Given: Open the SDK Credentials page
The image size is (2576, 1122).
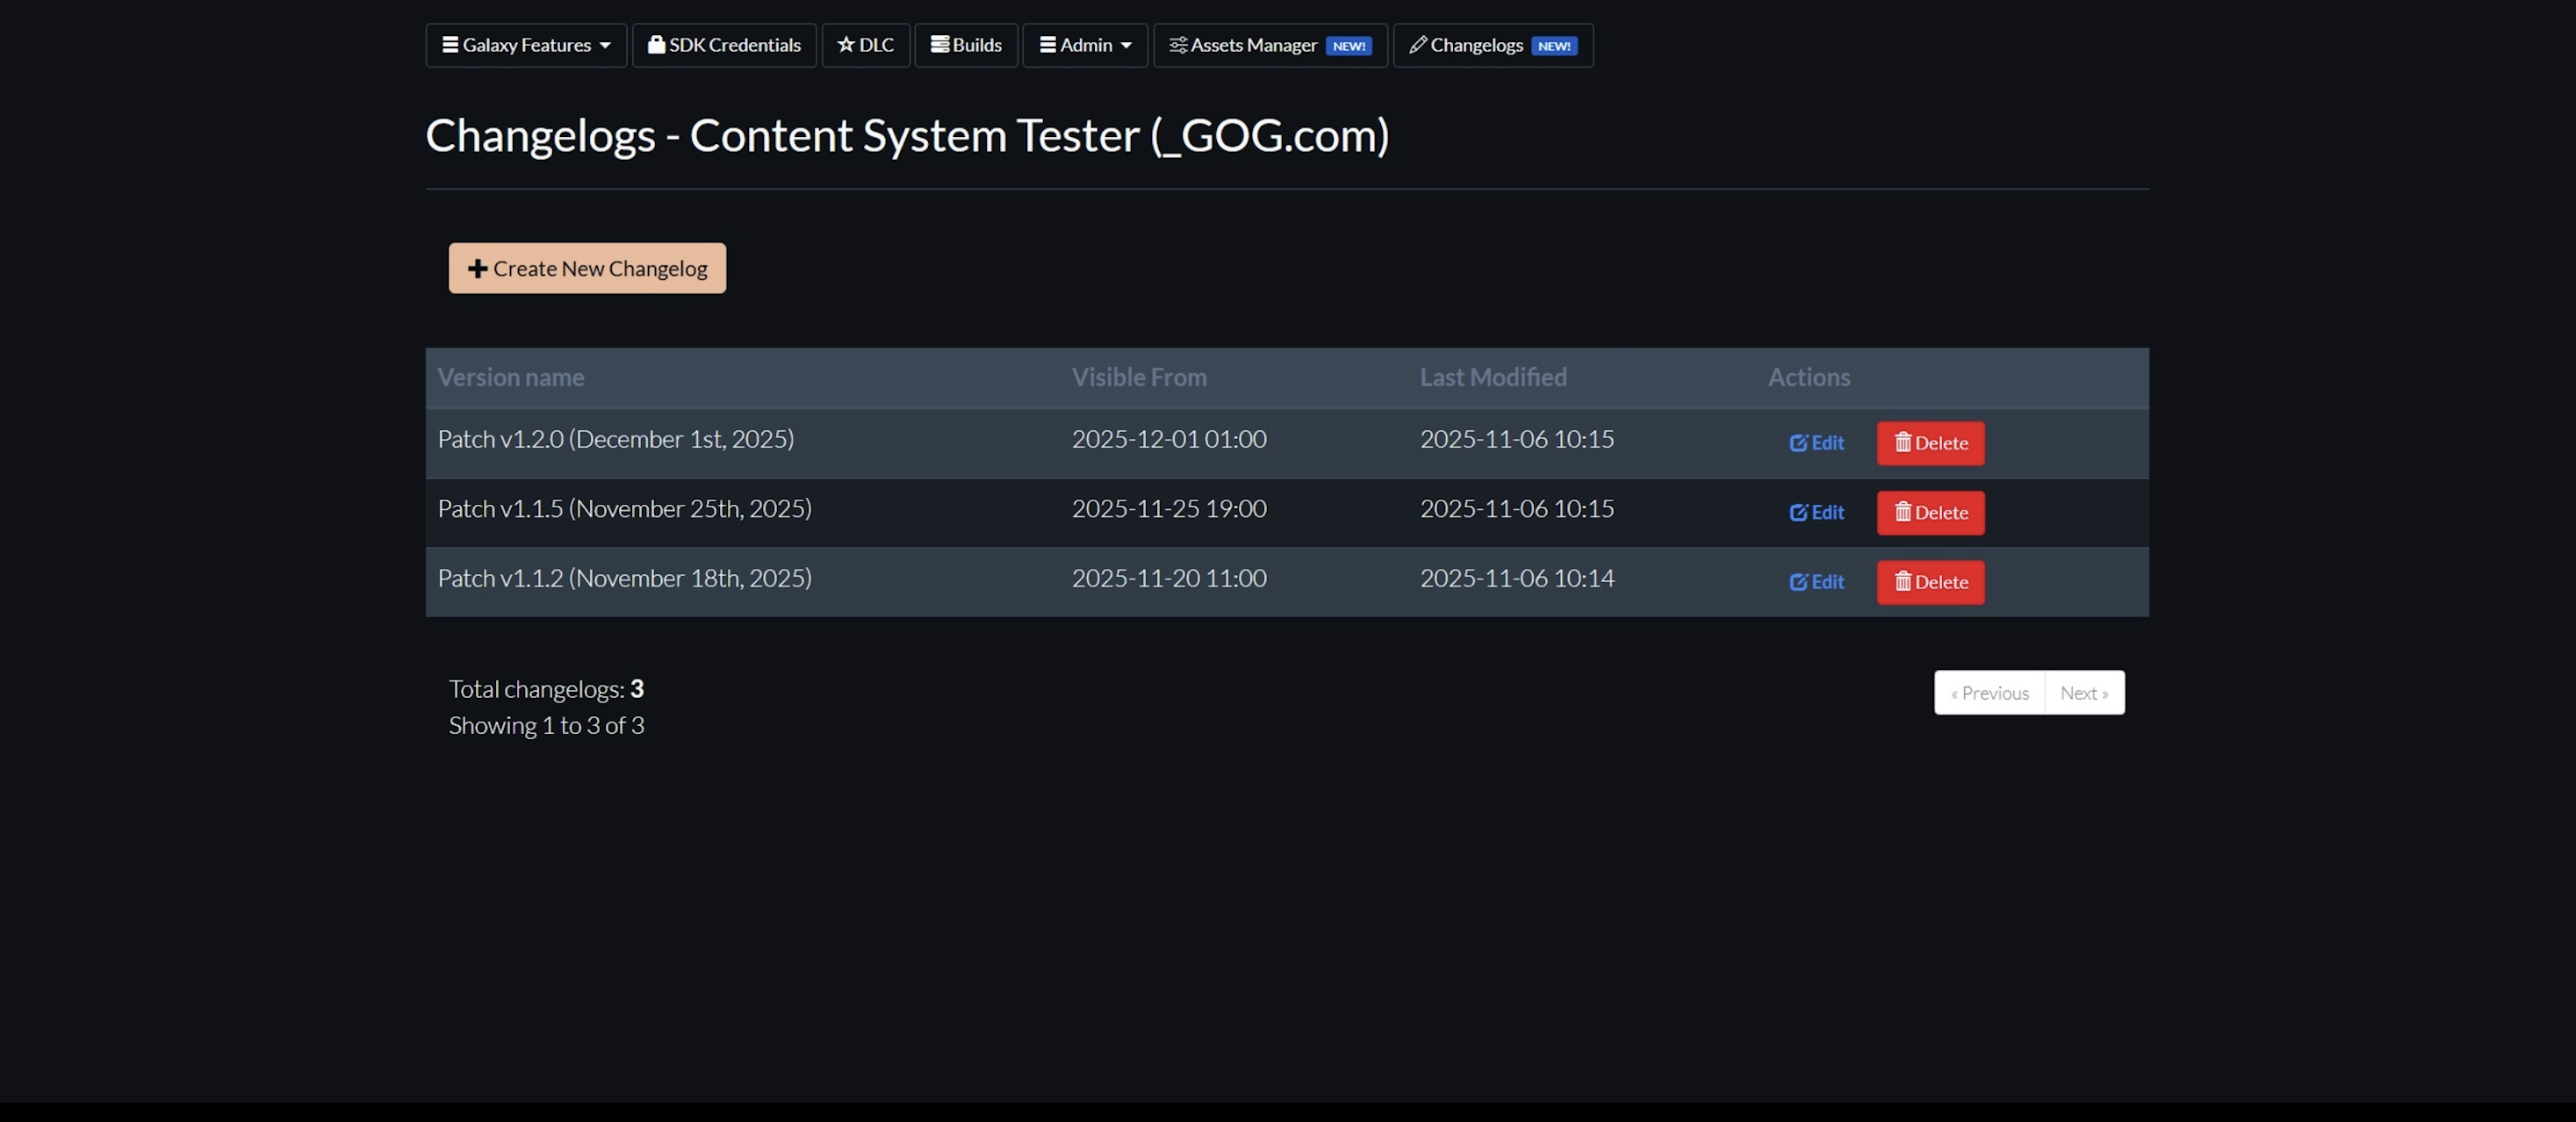Looking at the screenshot, I should tap(723, 44).
